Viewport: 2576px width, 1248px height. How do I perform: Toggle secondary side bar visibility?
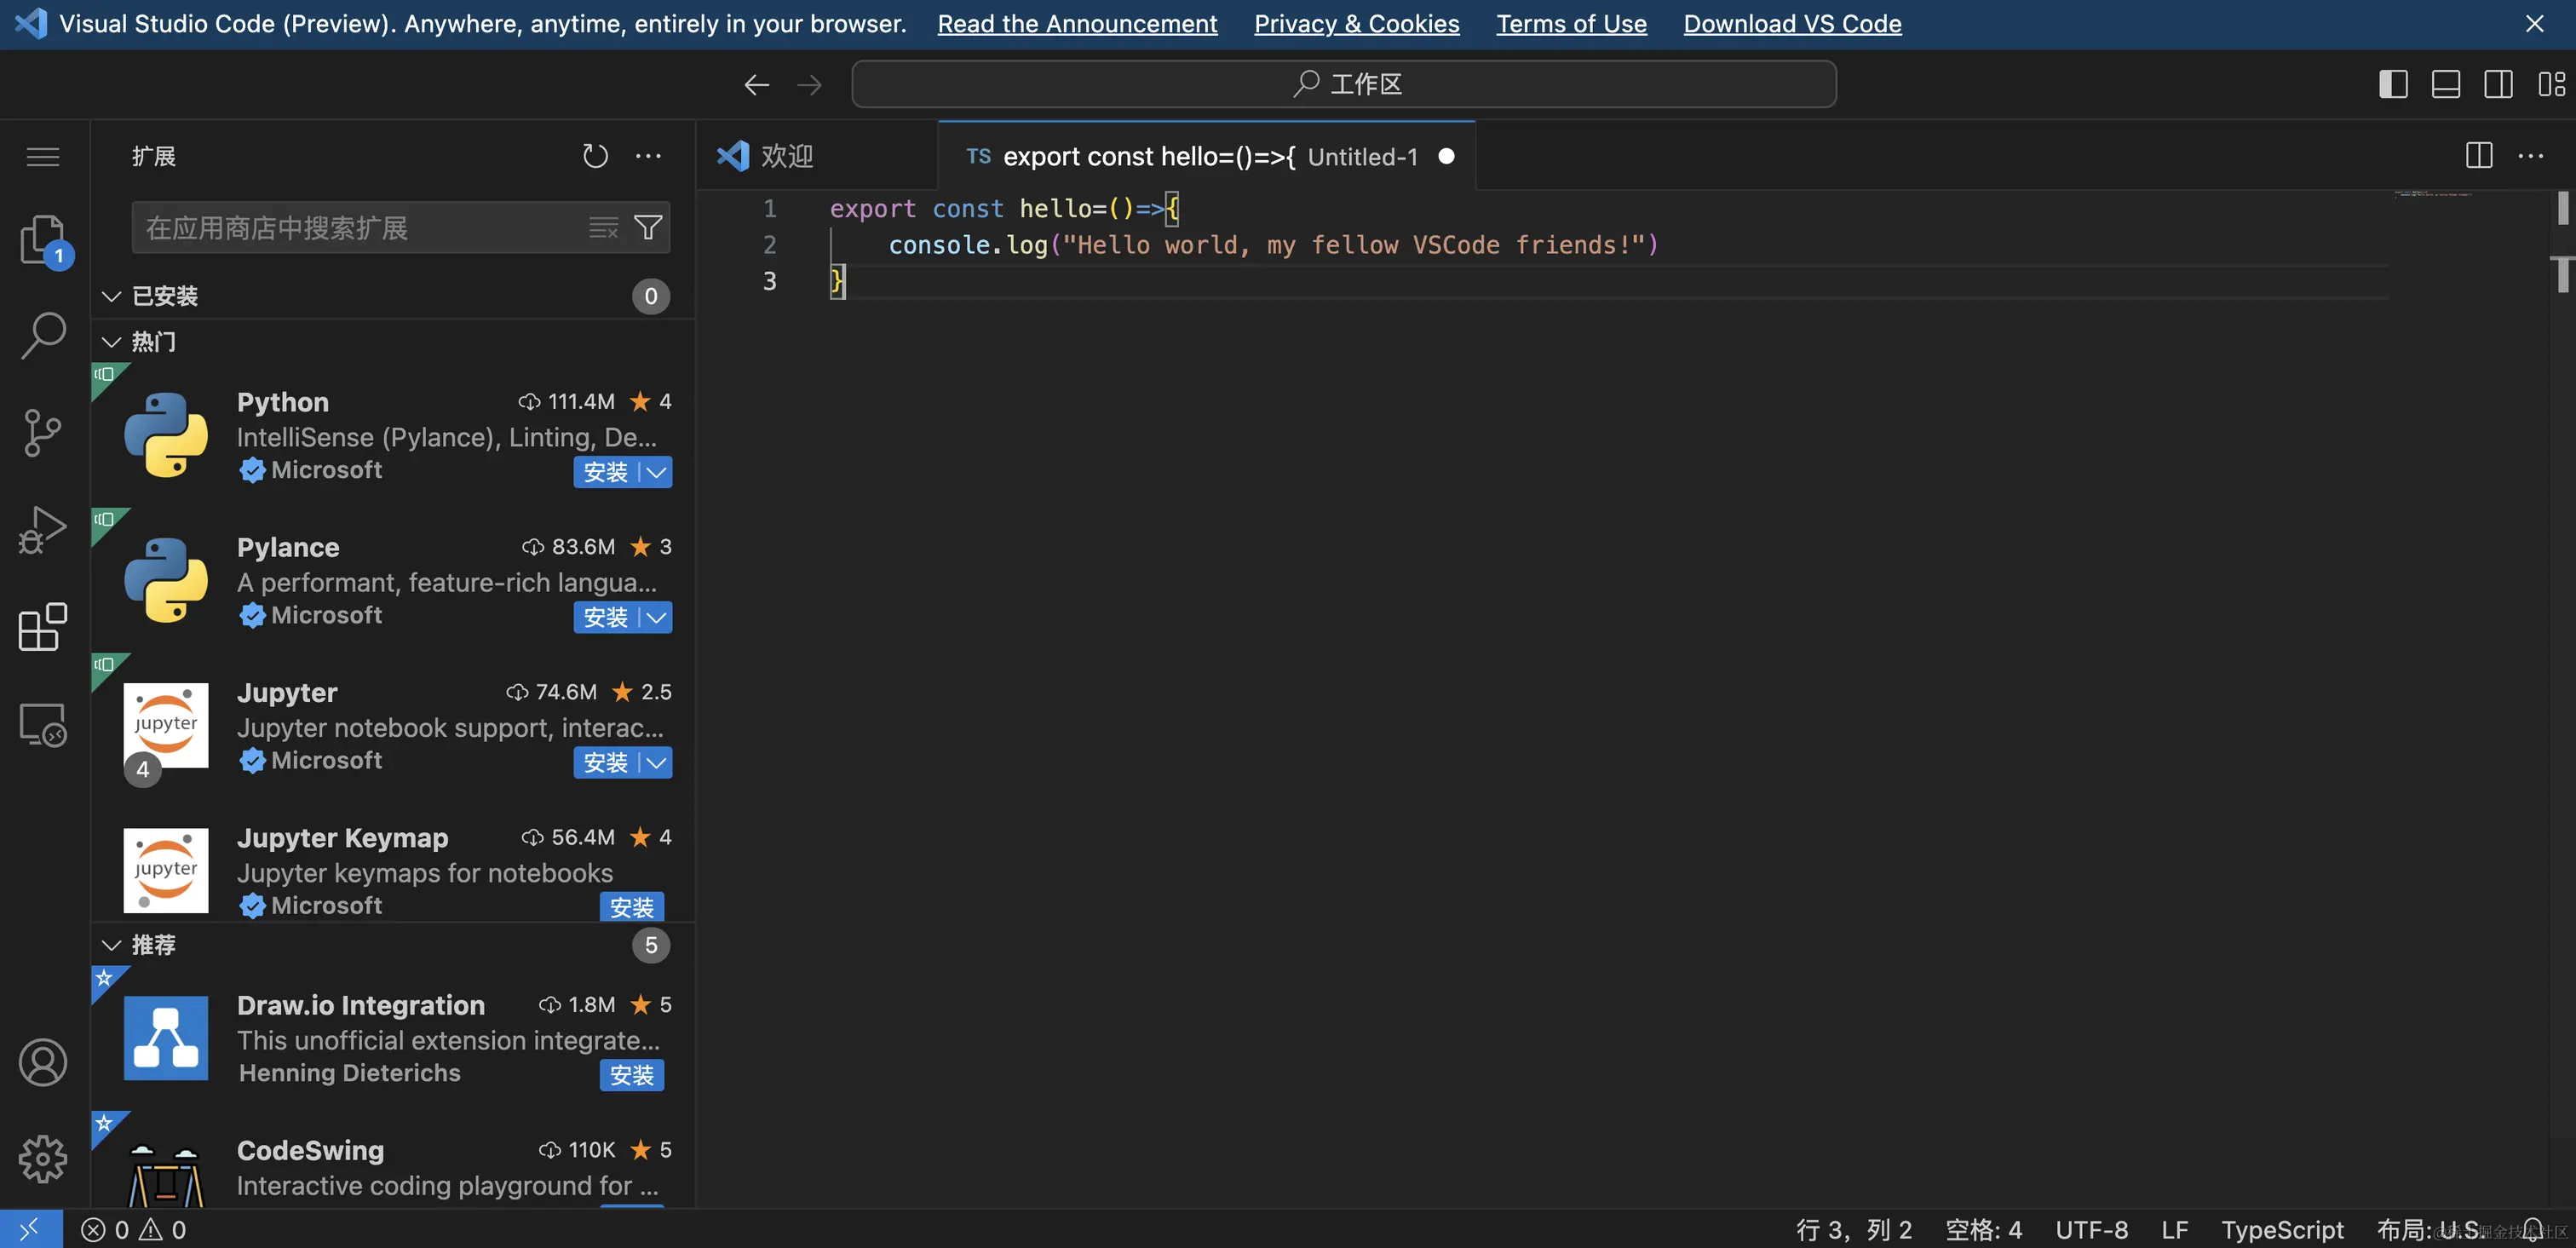[2498, 85]
